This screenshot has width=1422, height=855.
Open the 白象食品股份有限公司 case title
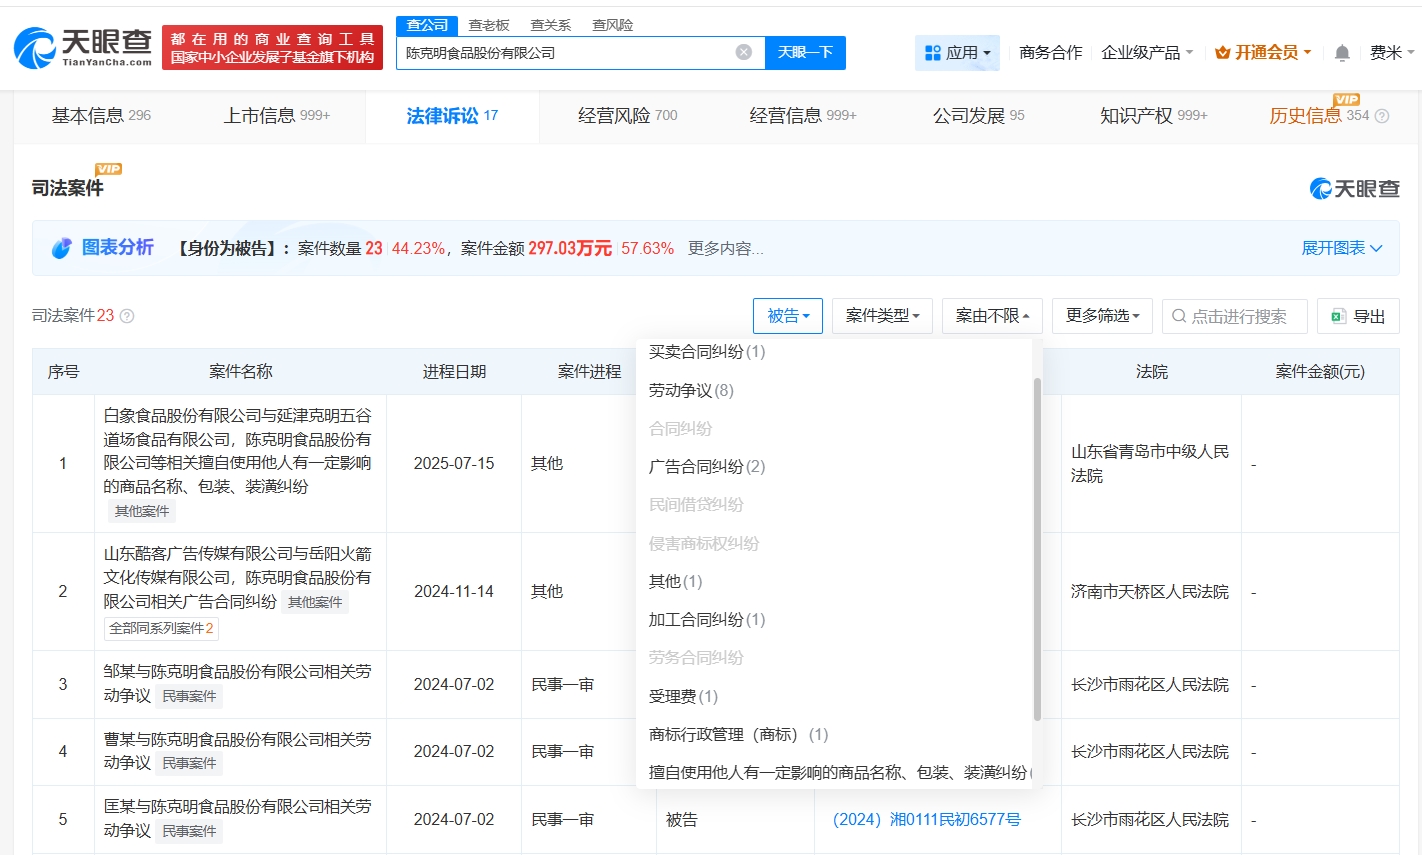[237, 451]
